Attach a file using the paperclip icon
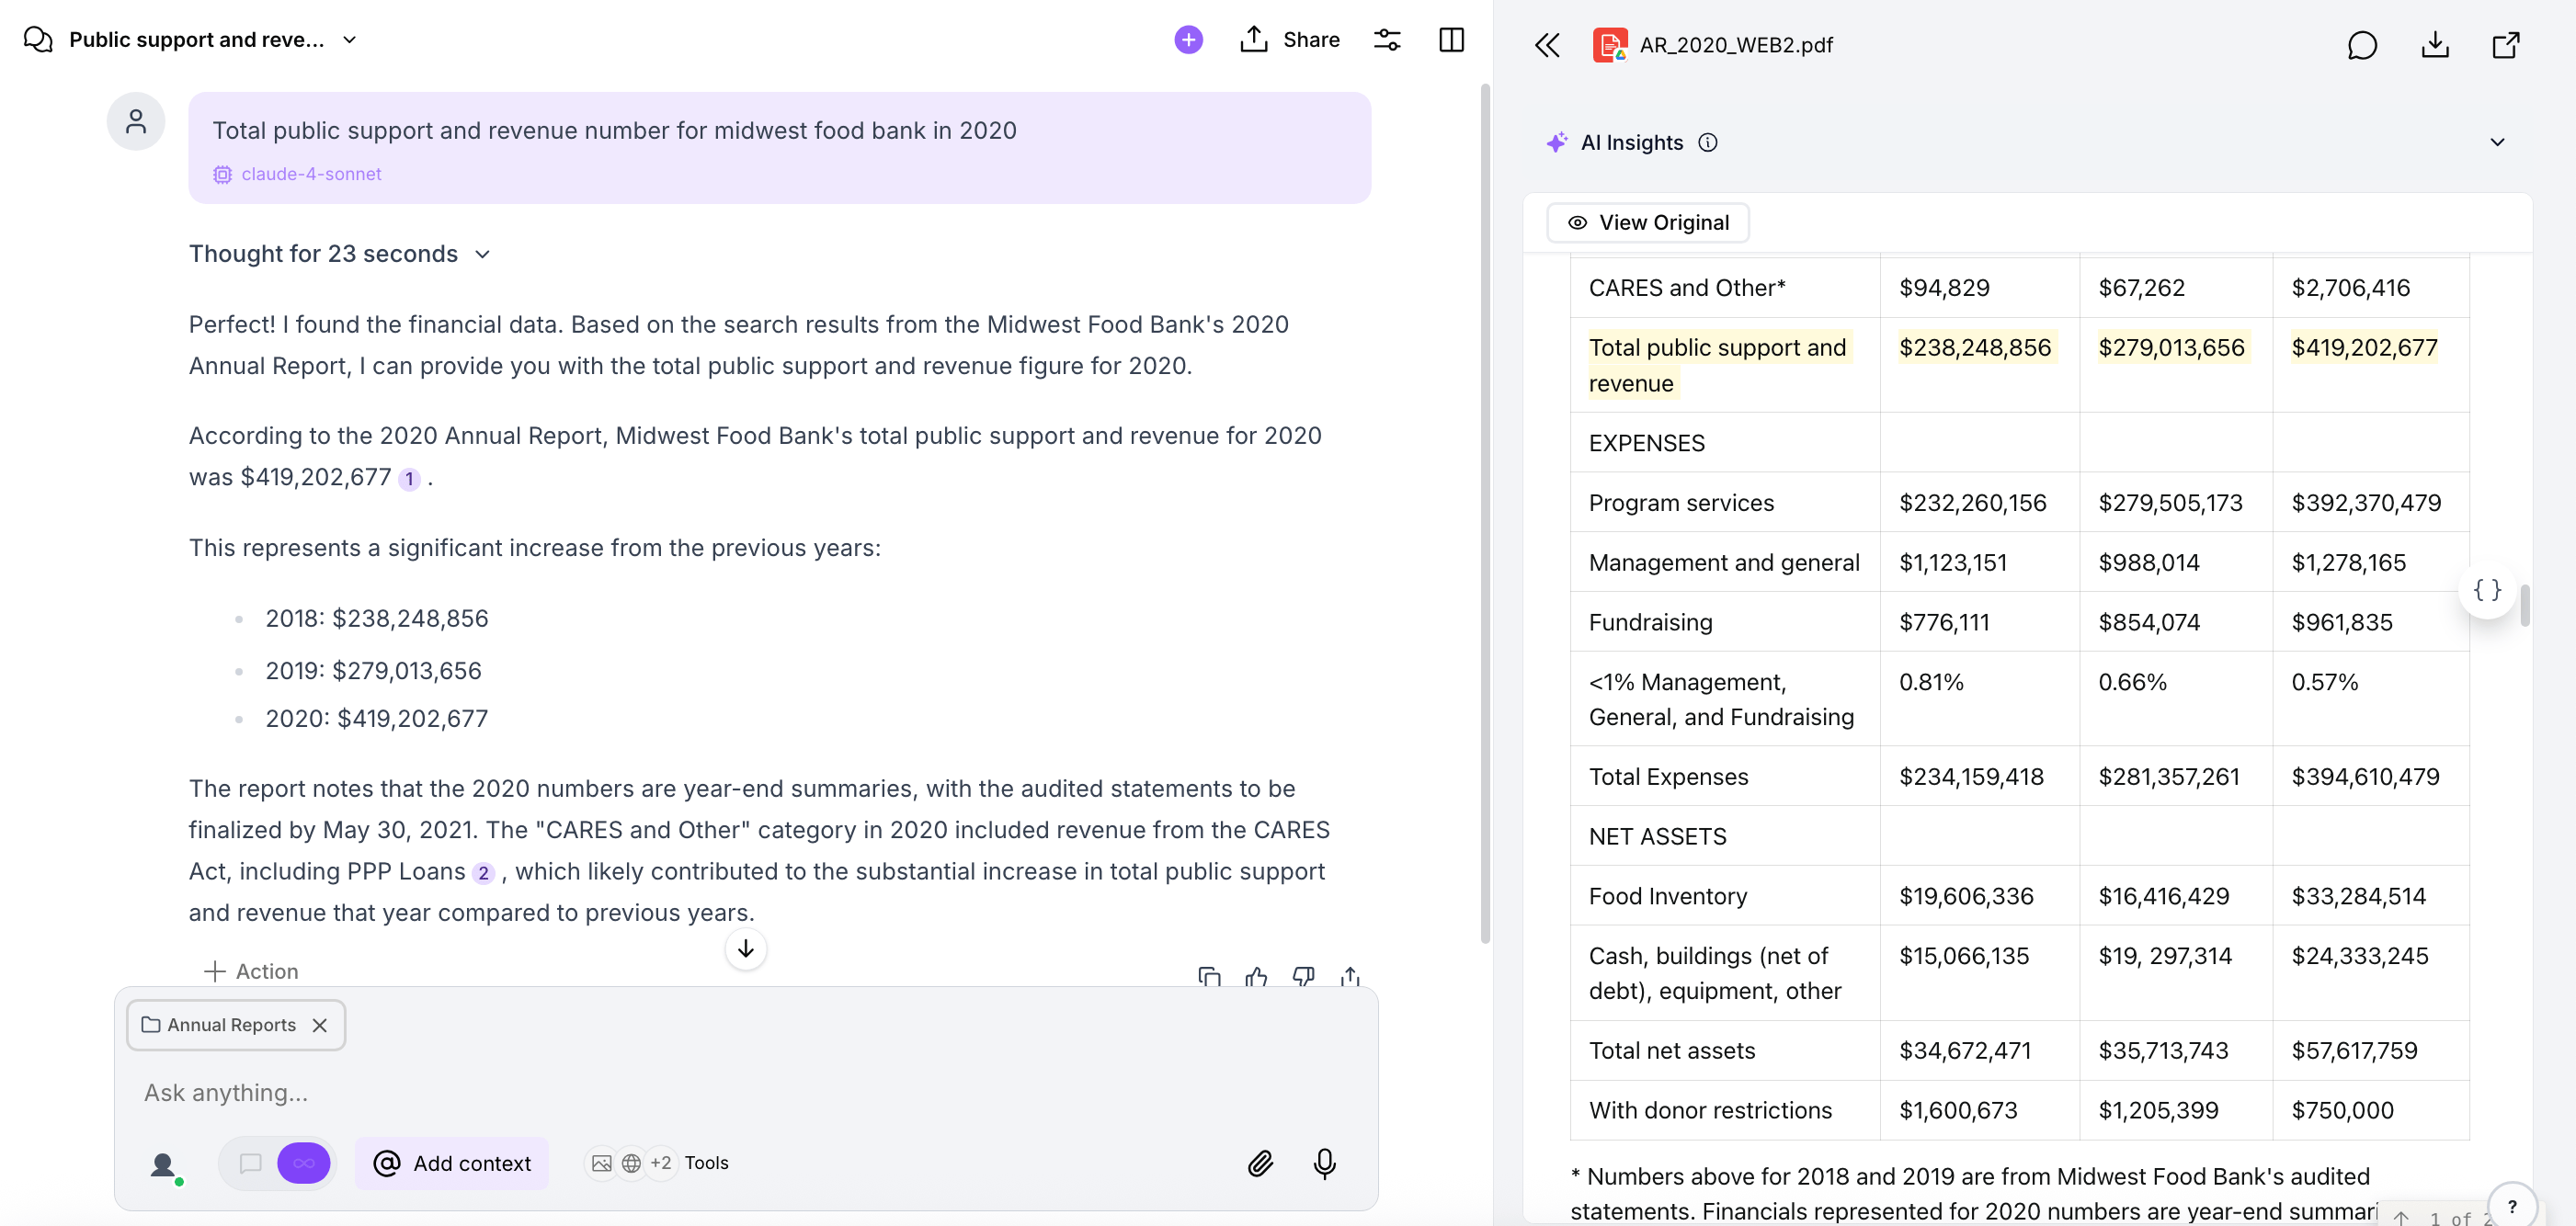Screen dimensions: 2576x1226 pos(1260,1163)
